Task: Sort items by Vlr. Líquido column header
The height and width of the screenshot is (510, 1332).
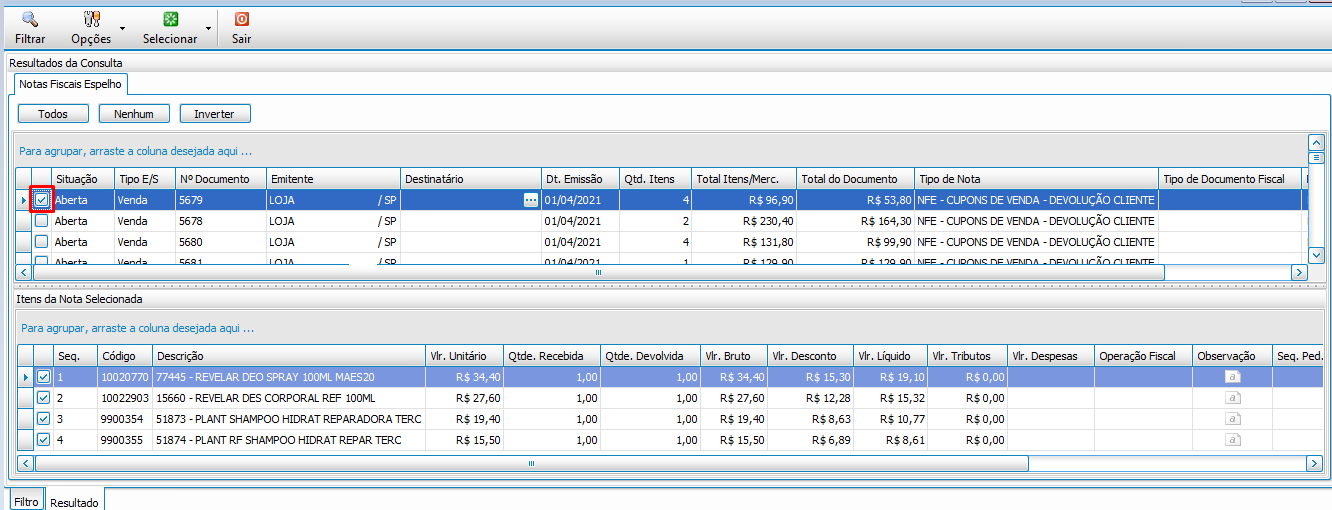Action: 889,356
